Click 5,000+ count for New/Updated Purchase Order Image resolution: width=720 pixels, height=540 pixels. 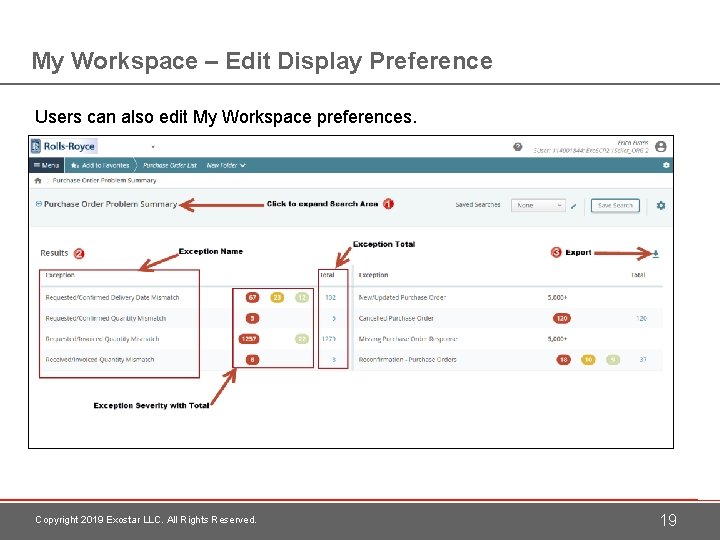pyautogui.click(x=557, y=298)
